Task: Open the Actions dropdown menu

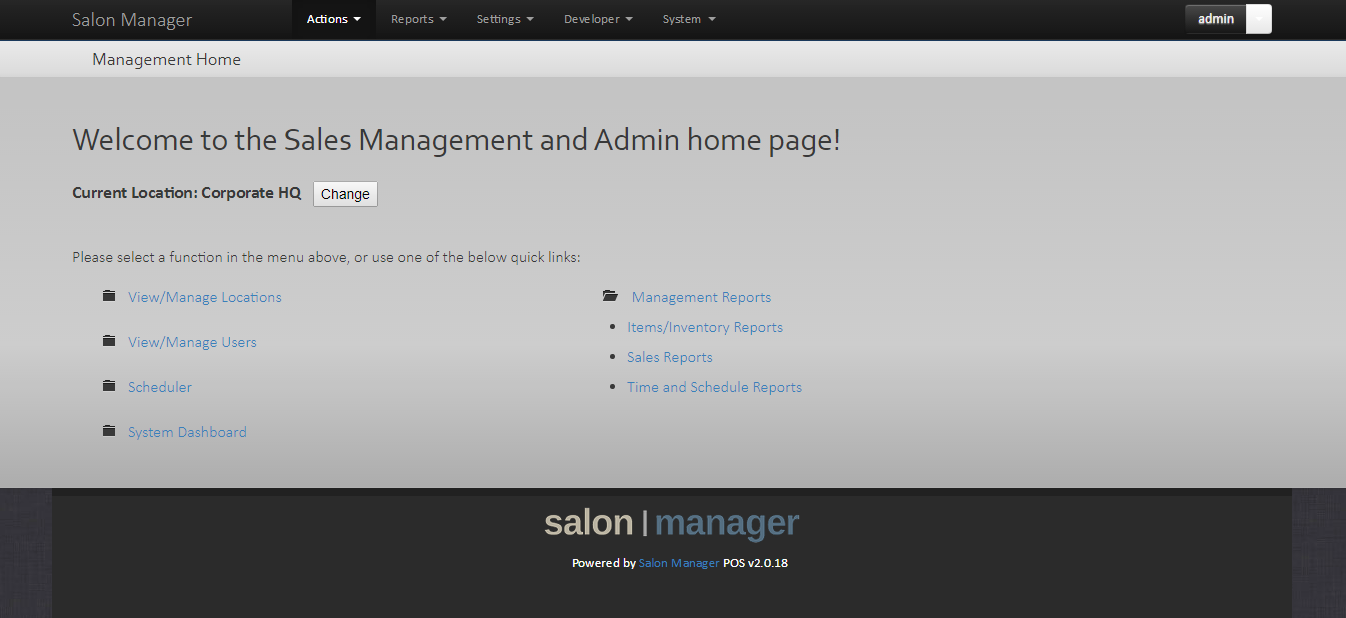Action: coord(333,18)
